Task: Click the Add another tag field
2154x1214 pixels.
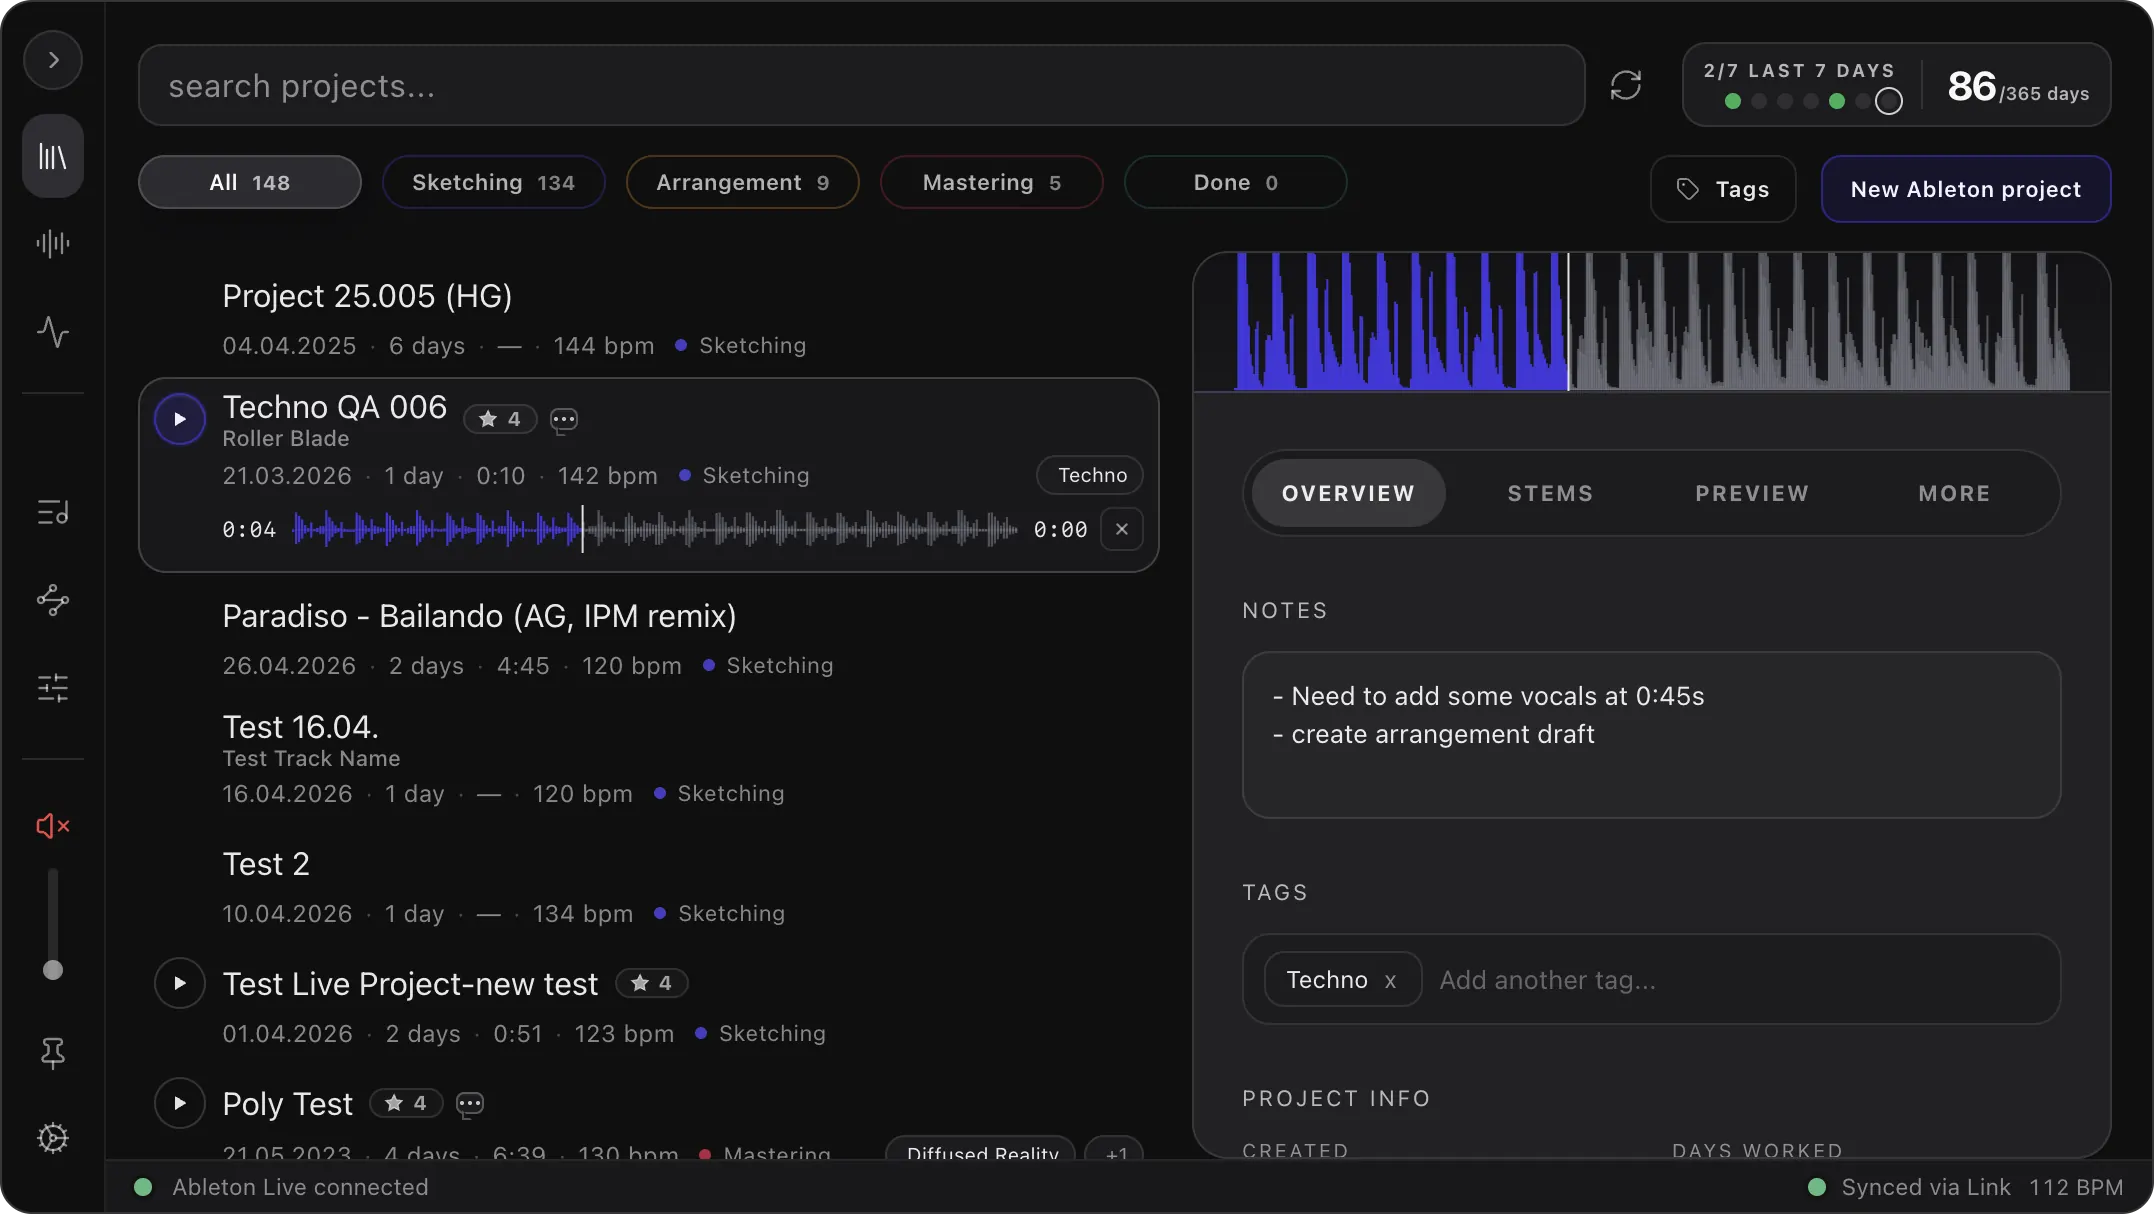Action: [1738, 980]
